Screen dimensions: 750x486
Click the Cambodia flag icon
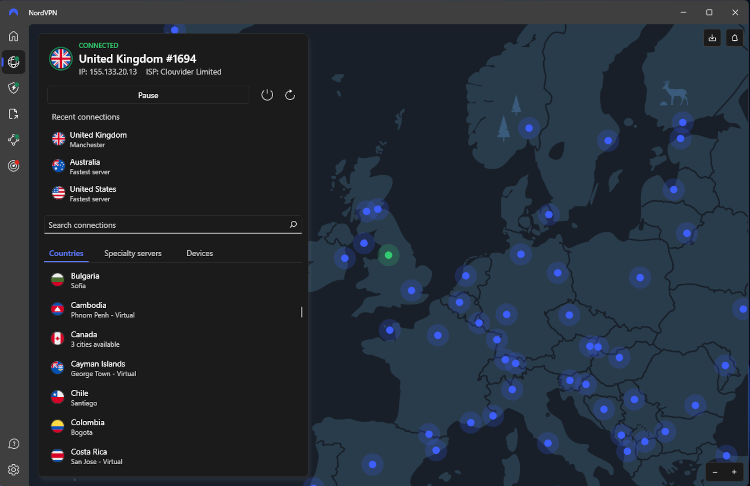57,309
